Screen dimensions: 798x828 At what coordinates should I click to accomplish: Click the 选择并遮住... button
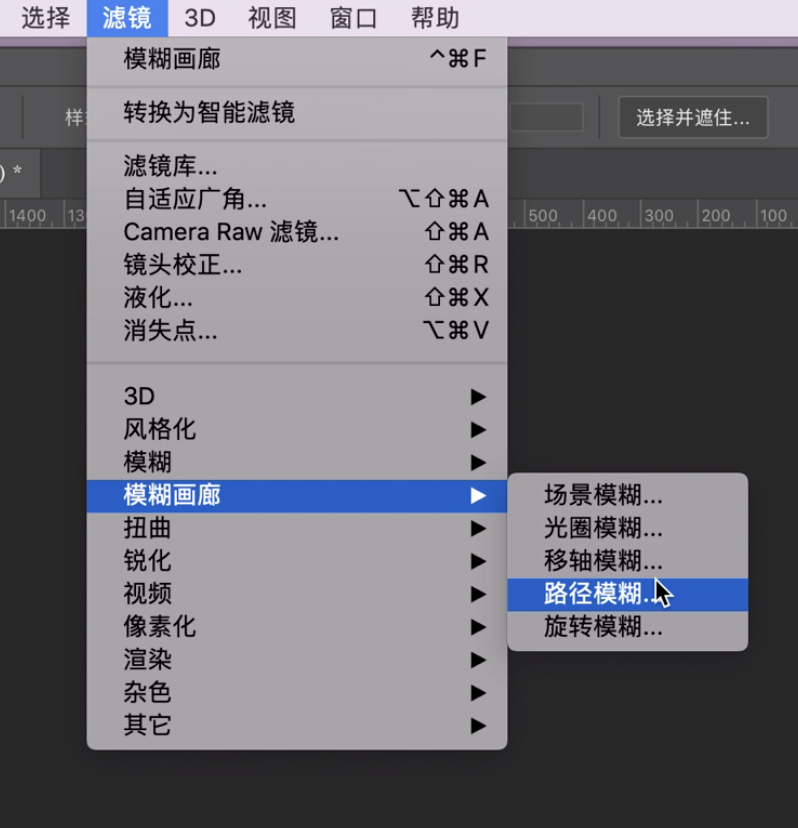tap(692, 117)
